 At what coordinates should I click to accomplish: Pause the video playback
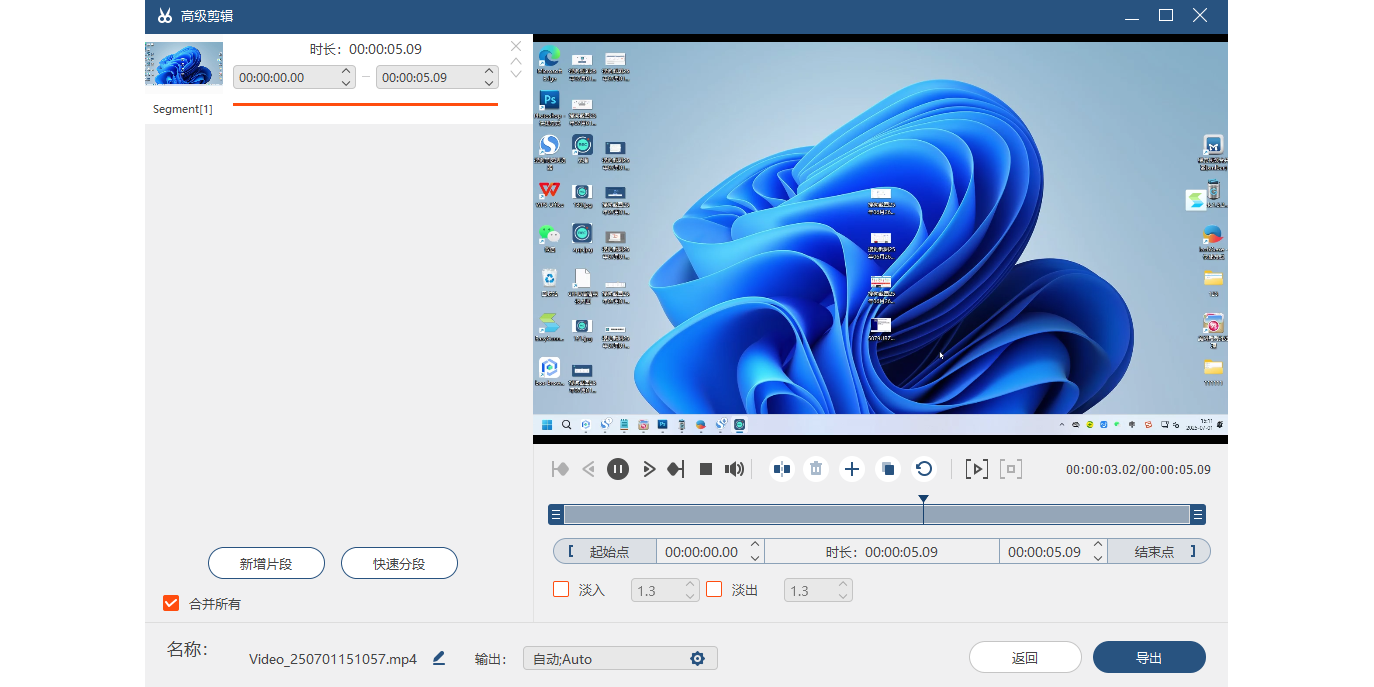point(618,469)
